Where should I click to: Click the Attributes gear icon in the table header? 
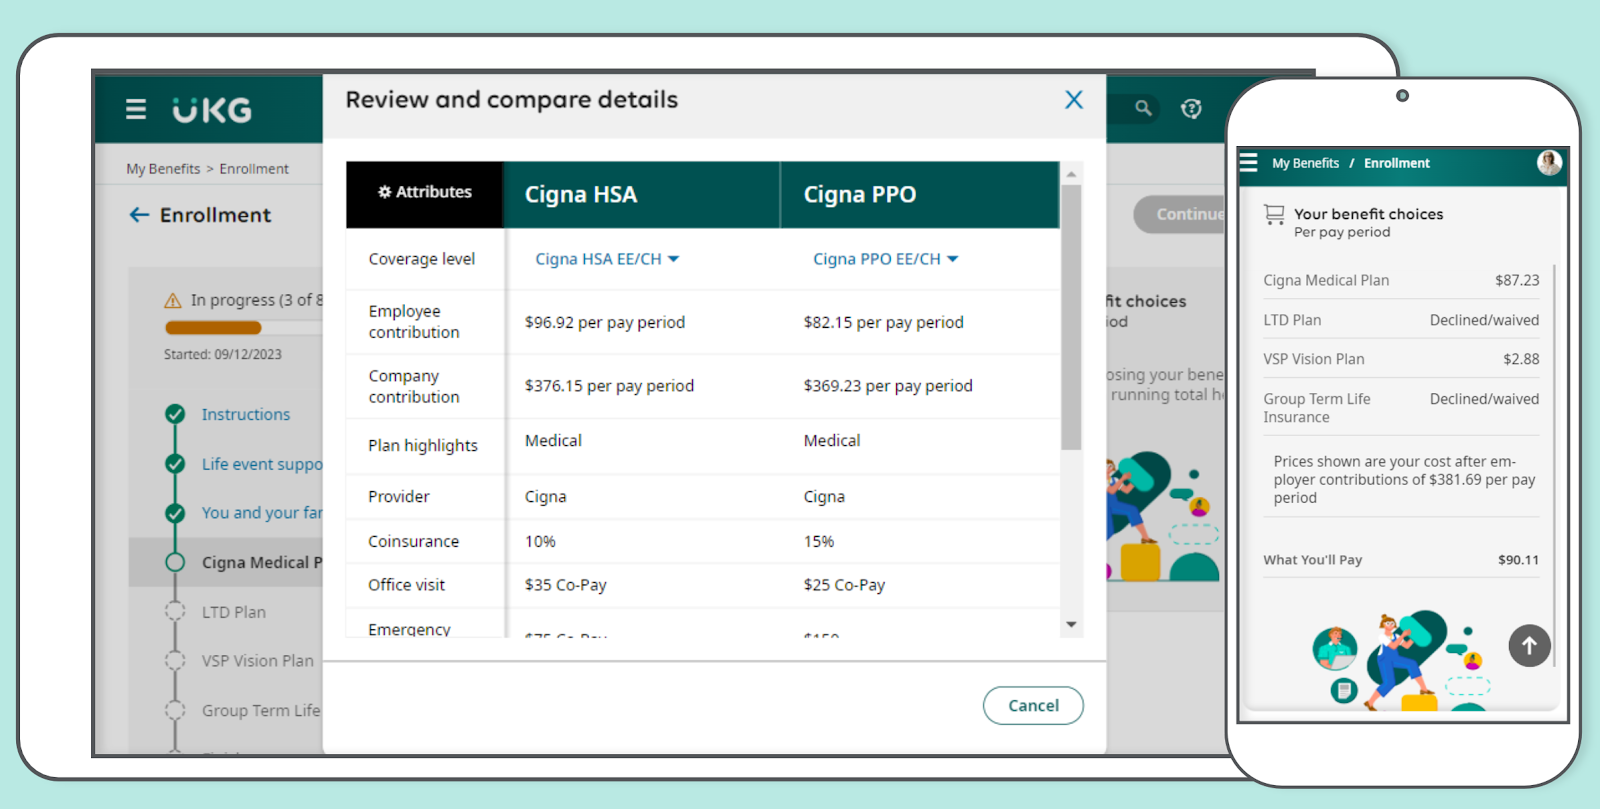384,192
